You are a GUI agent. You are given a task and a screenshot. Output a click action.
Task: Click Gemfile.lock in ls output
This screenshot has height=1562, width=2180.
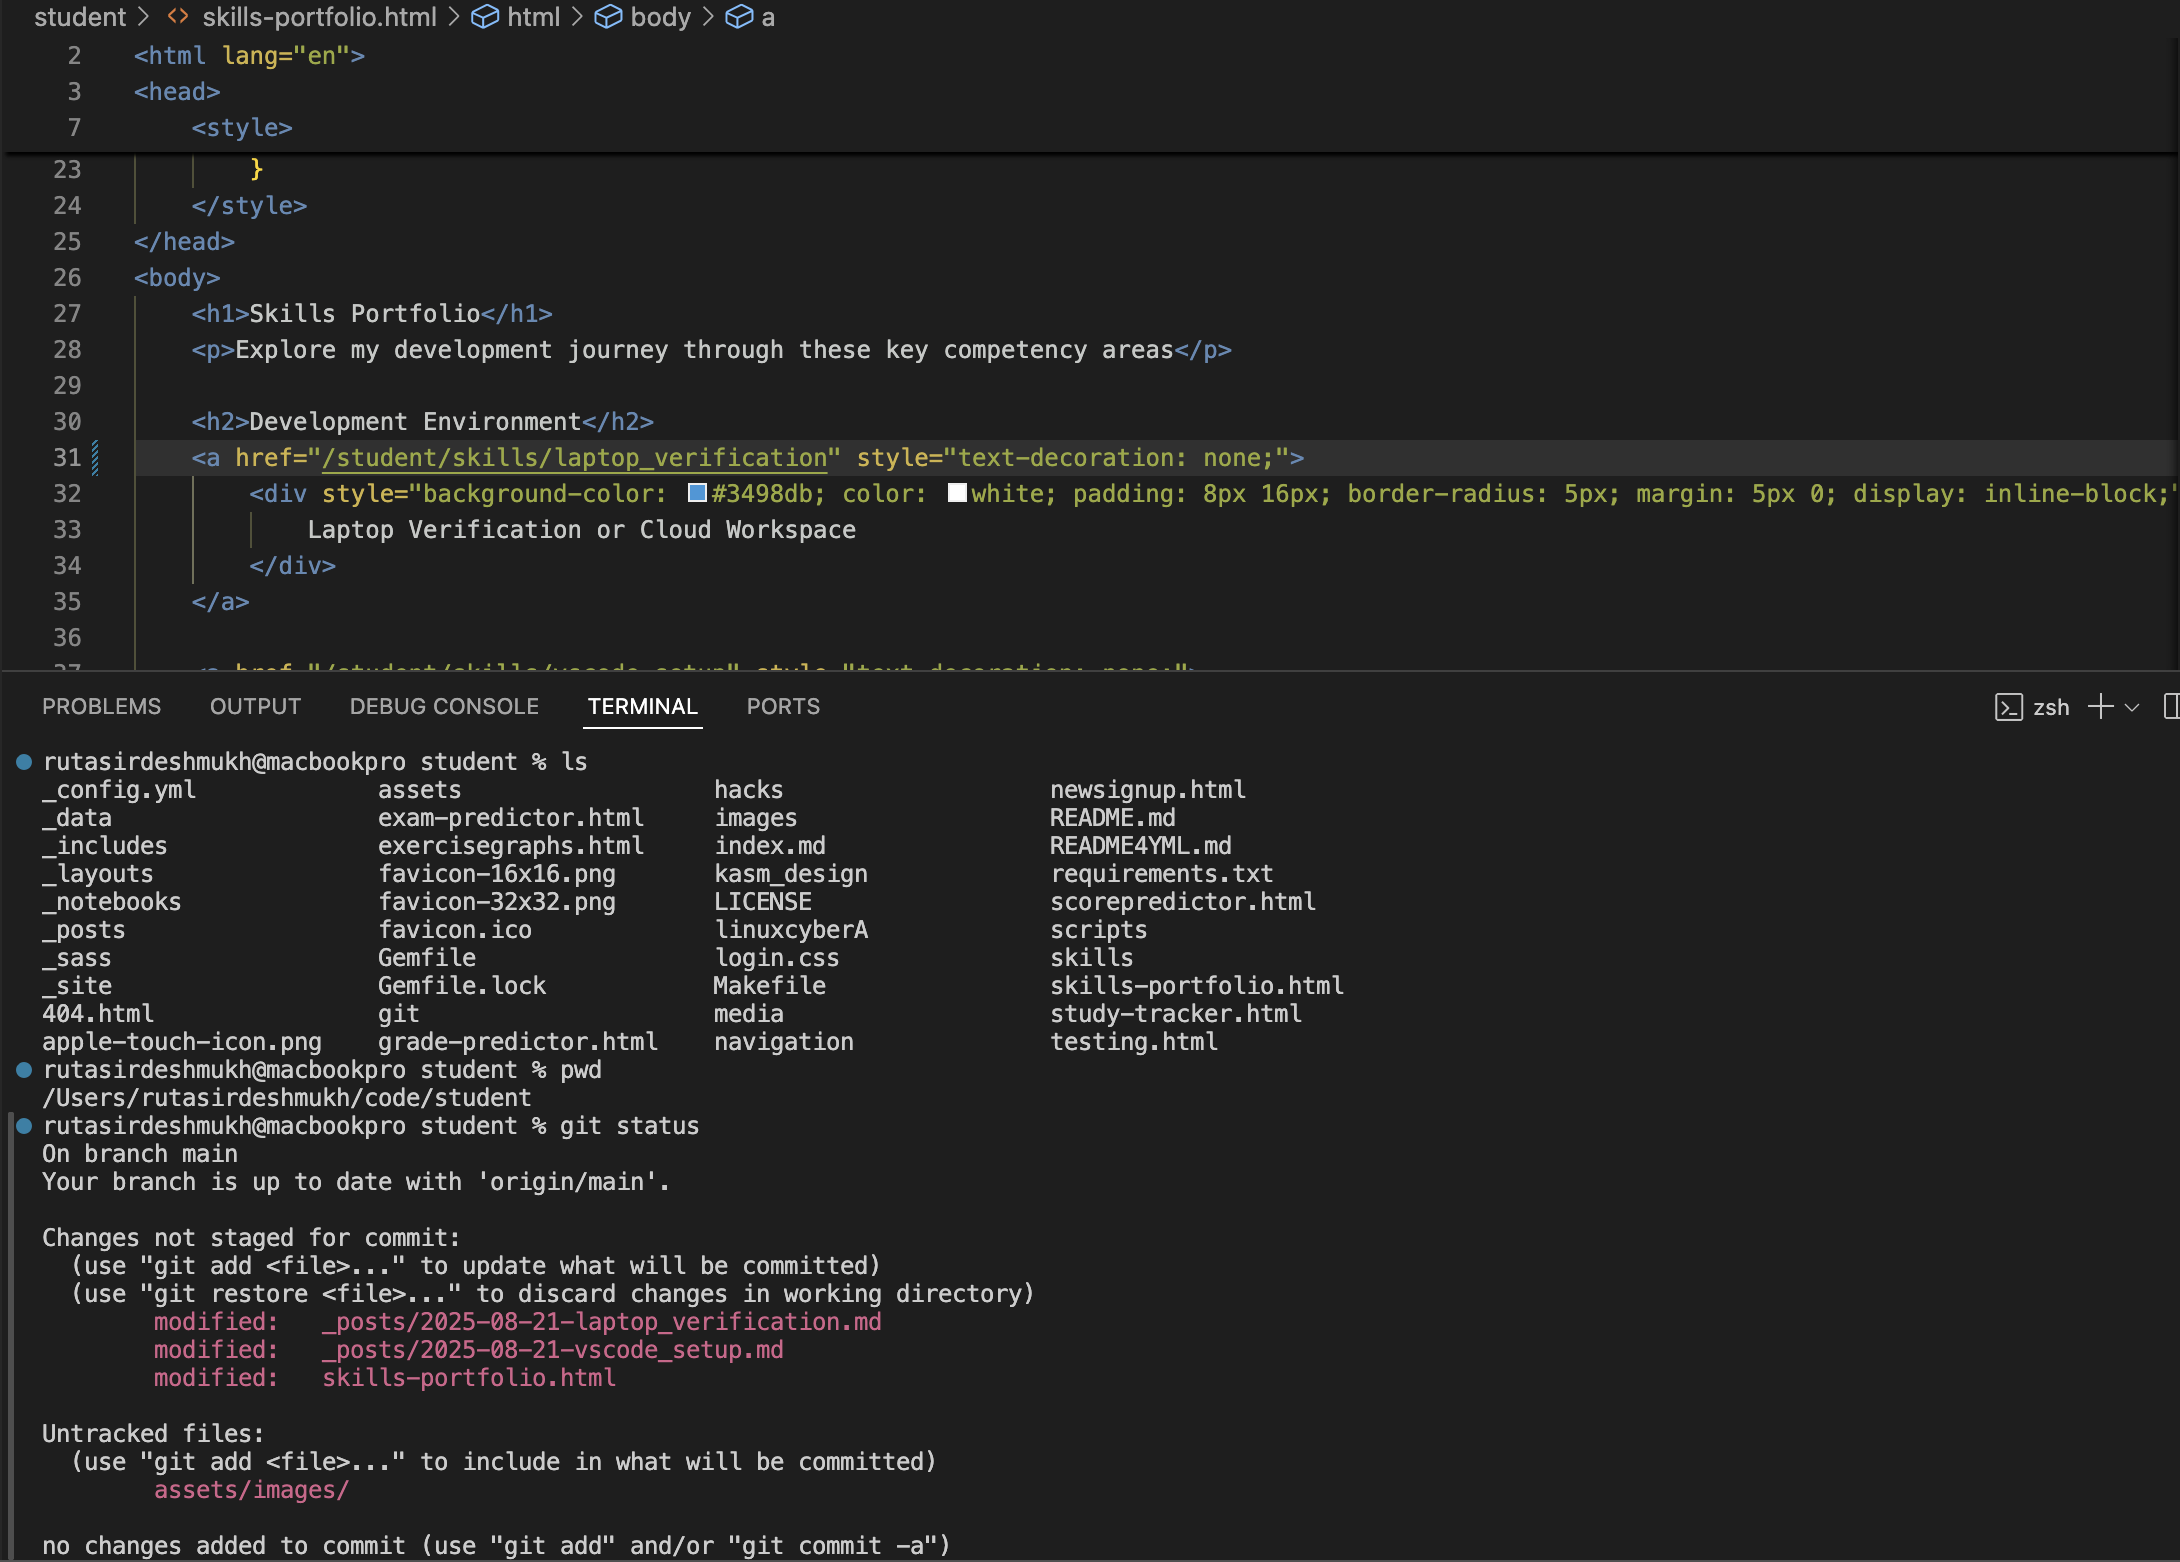pyautogui.click(x=461, y=986)
